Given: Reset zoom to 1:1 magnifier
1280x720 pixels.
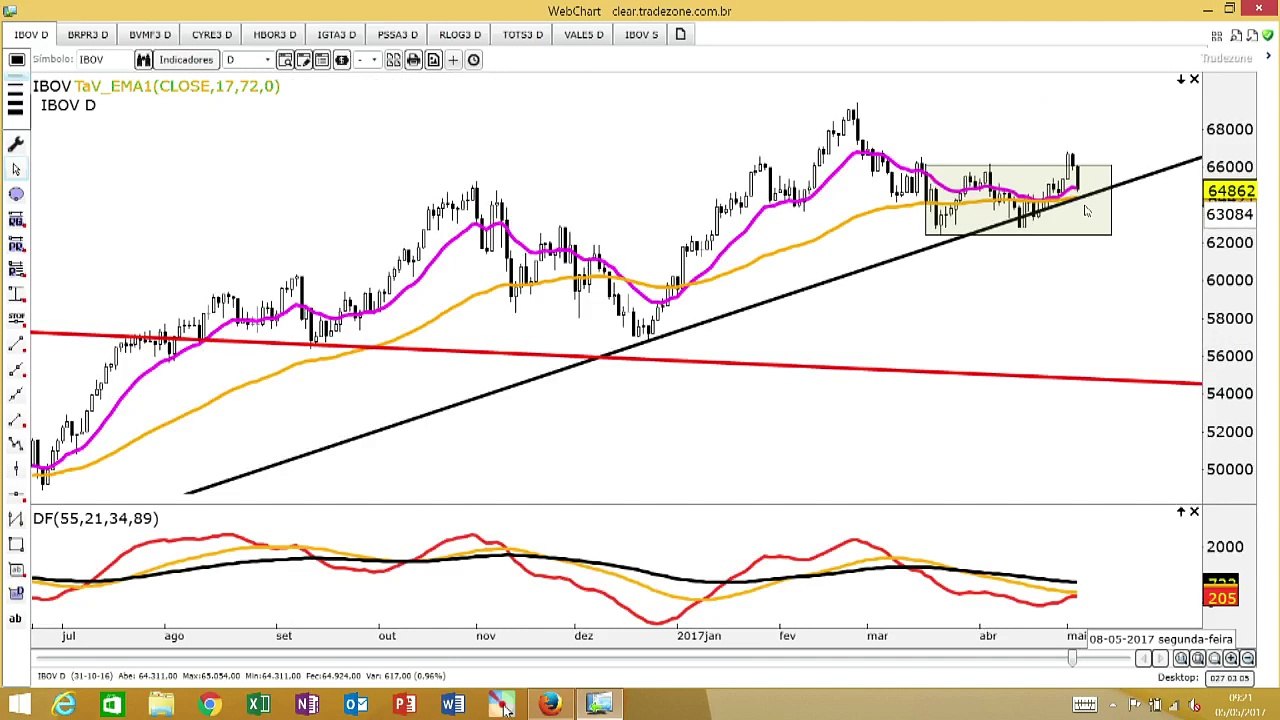Looking at the screenshot, I should 1181,658.
